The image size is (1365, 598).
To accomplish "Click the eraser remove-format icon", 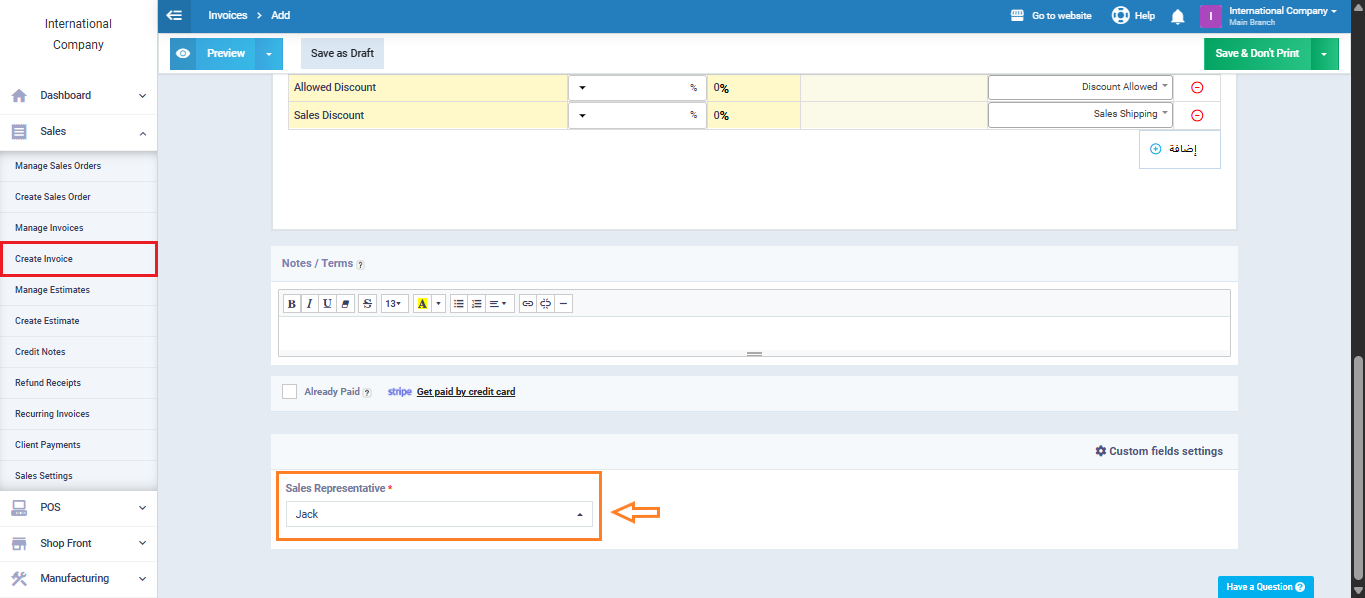I will pos(345,304).
